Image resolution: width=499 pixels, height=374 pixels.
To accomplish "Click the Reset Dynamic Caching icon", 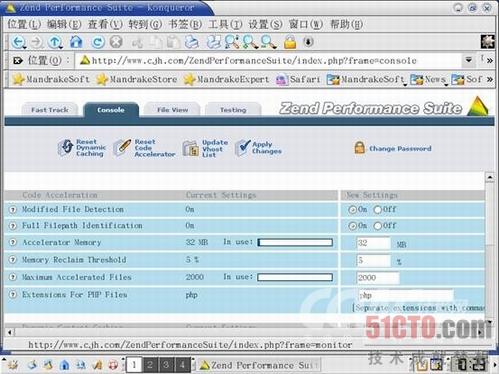I will click(x=66, y=148).
